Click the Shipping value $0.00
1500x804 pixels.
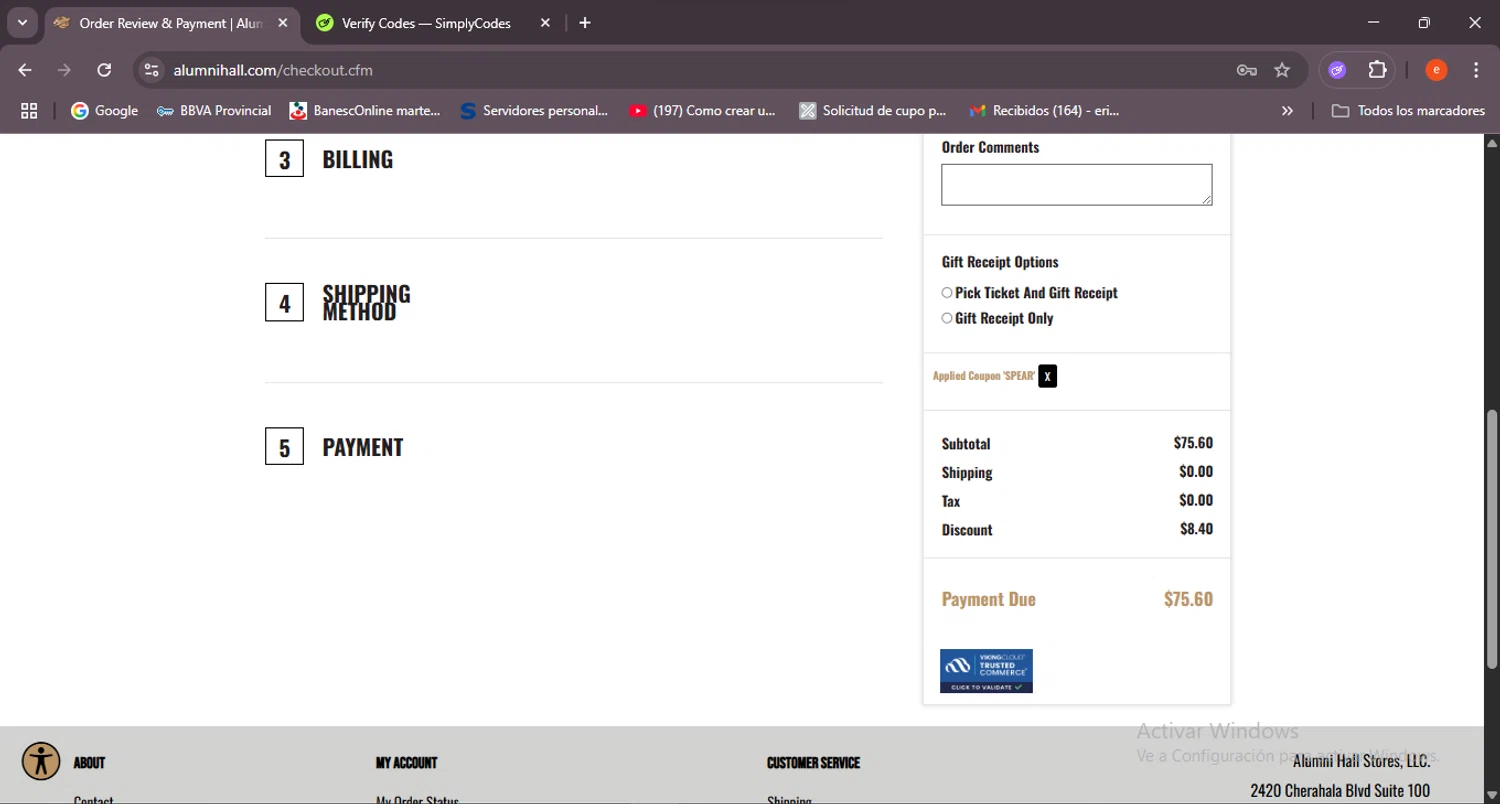1196,472
